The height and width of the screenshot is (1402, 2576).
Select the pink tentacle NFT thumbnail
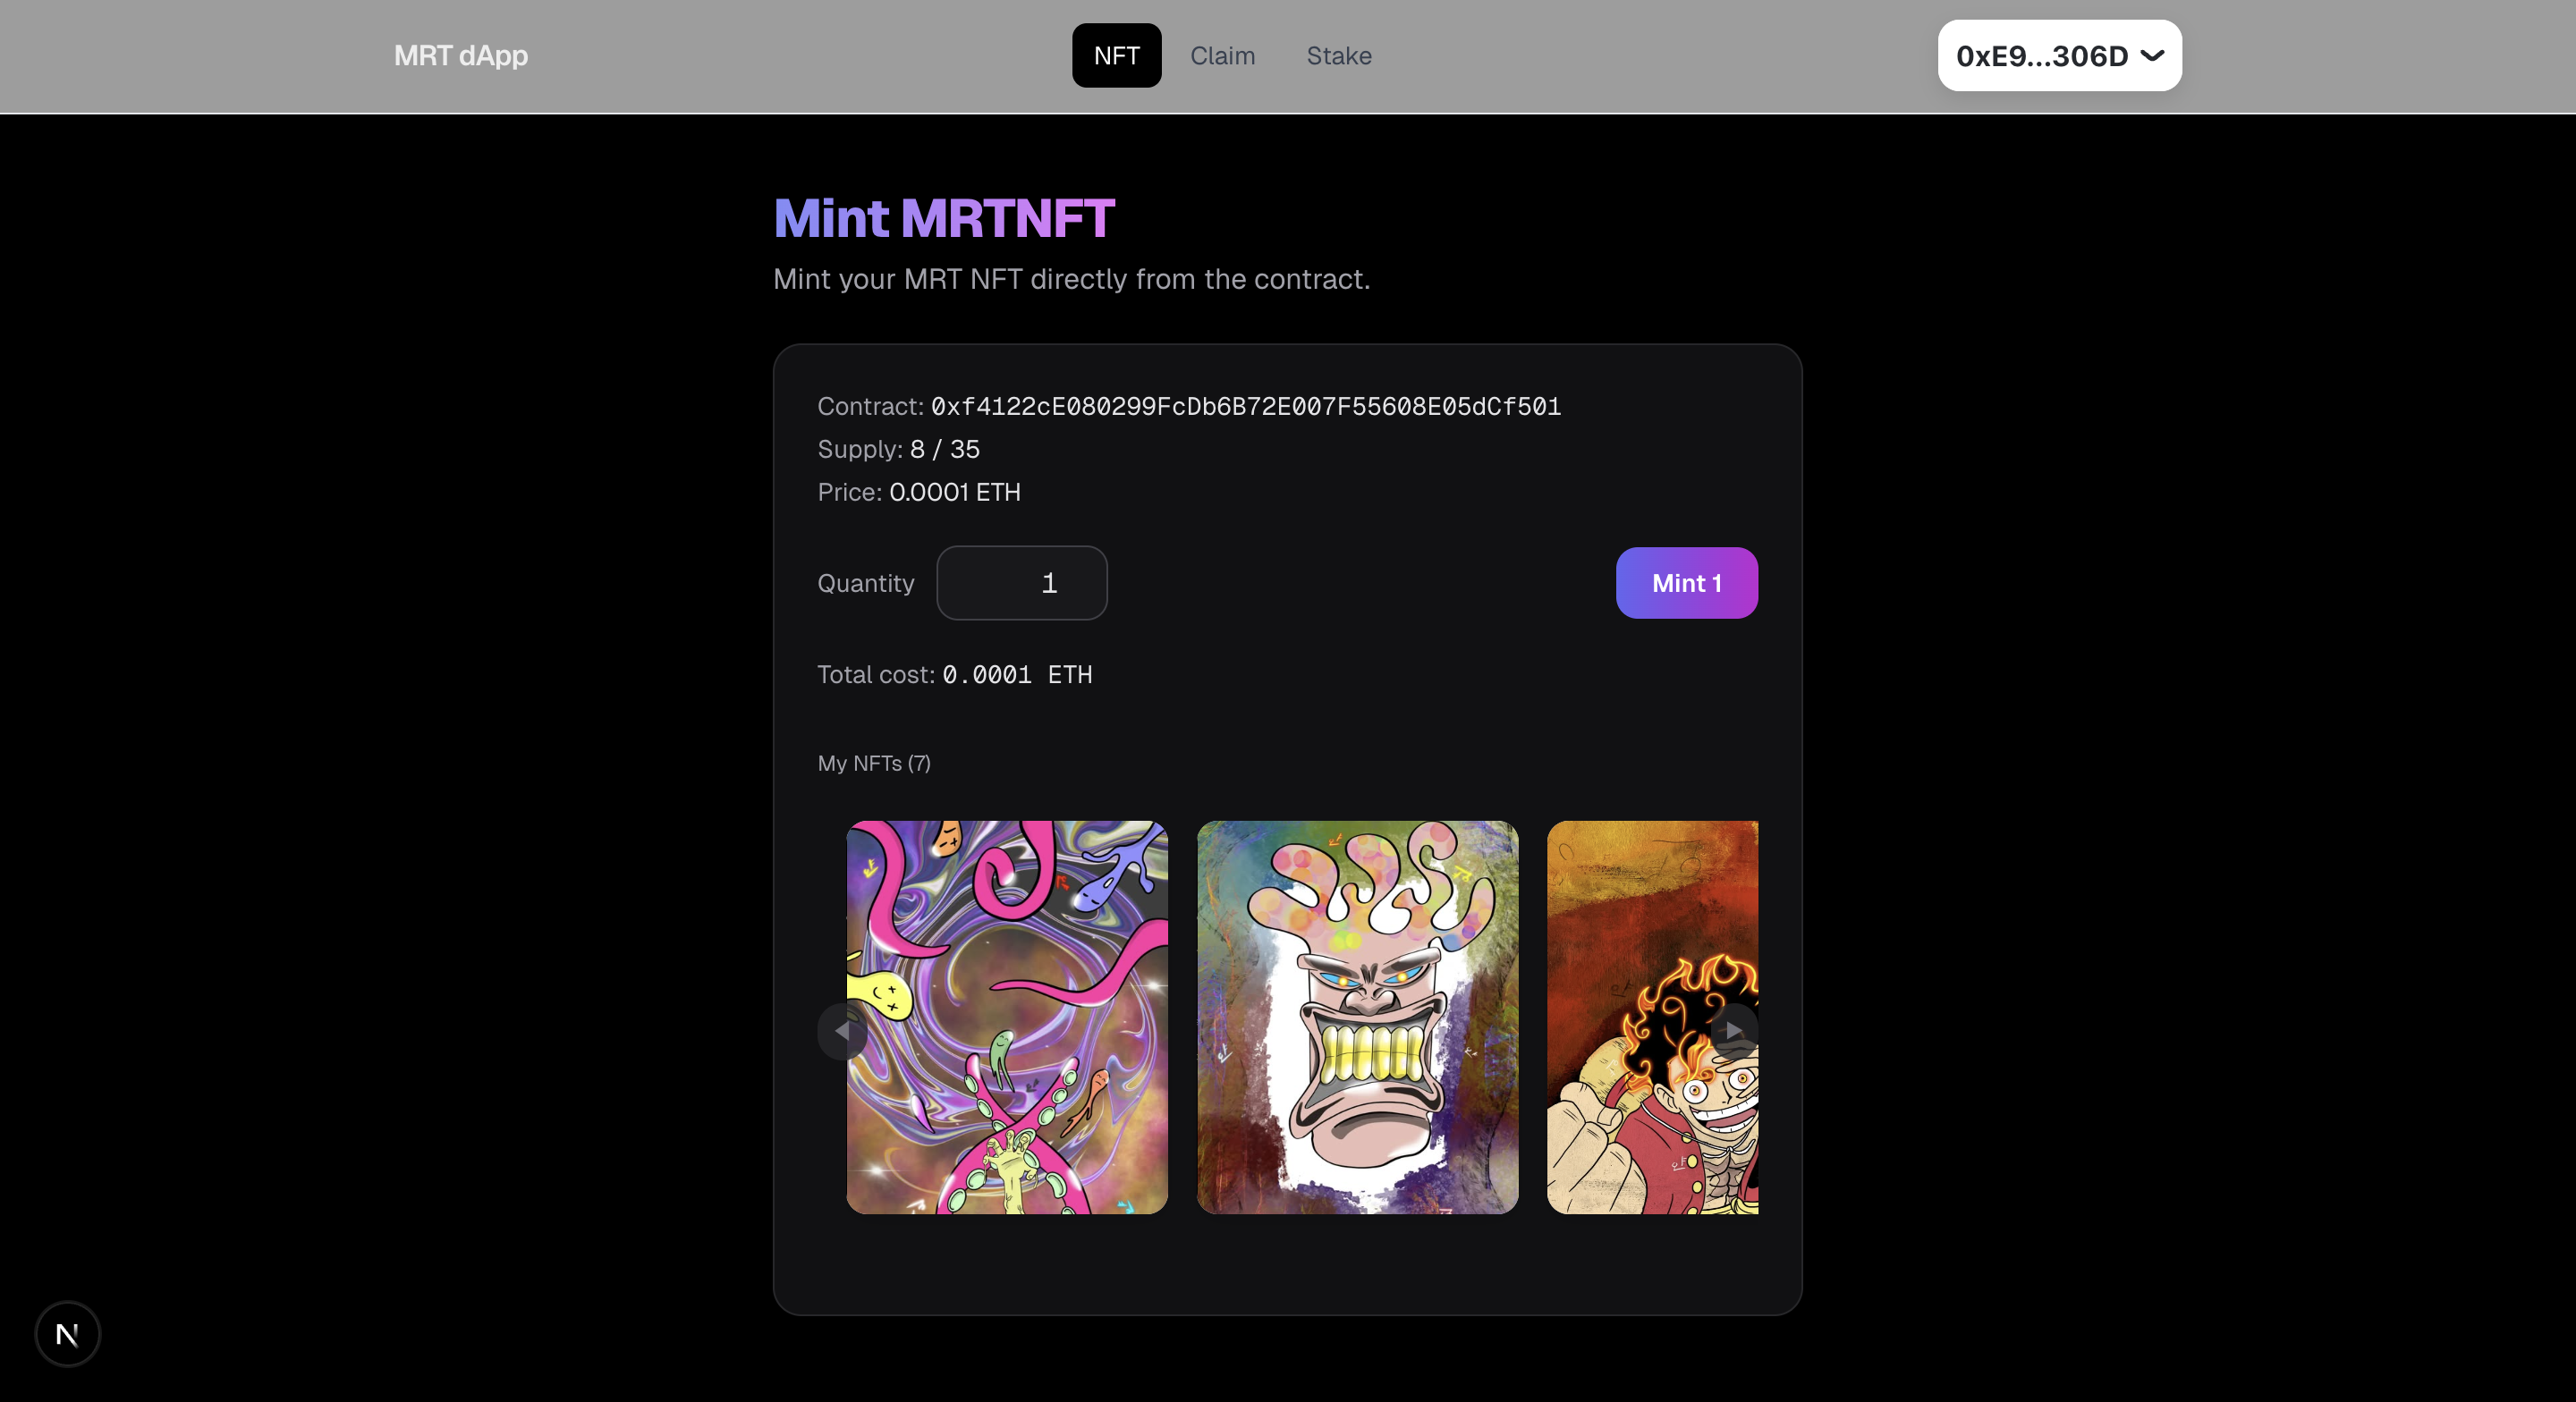1007,1017
